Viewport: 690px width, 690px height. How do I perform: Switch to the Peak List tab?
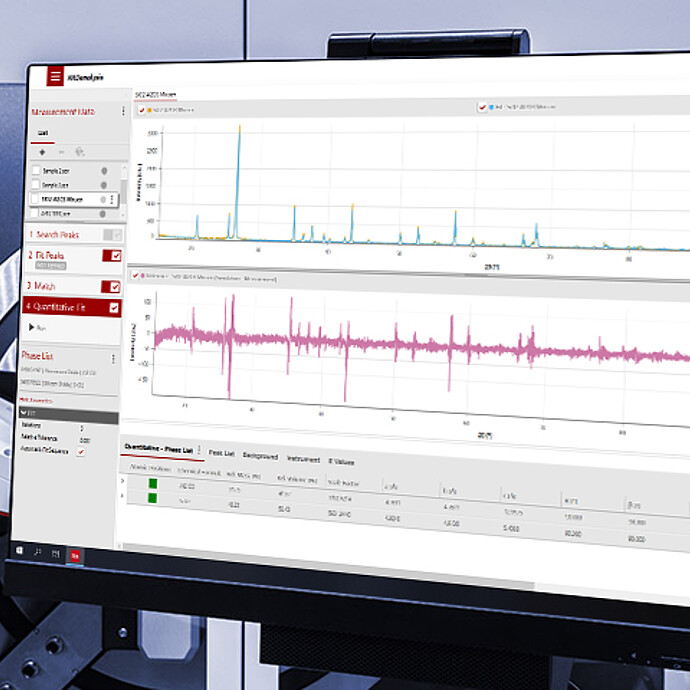coord(221,453)
